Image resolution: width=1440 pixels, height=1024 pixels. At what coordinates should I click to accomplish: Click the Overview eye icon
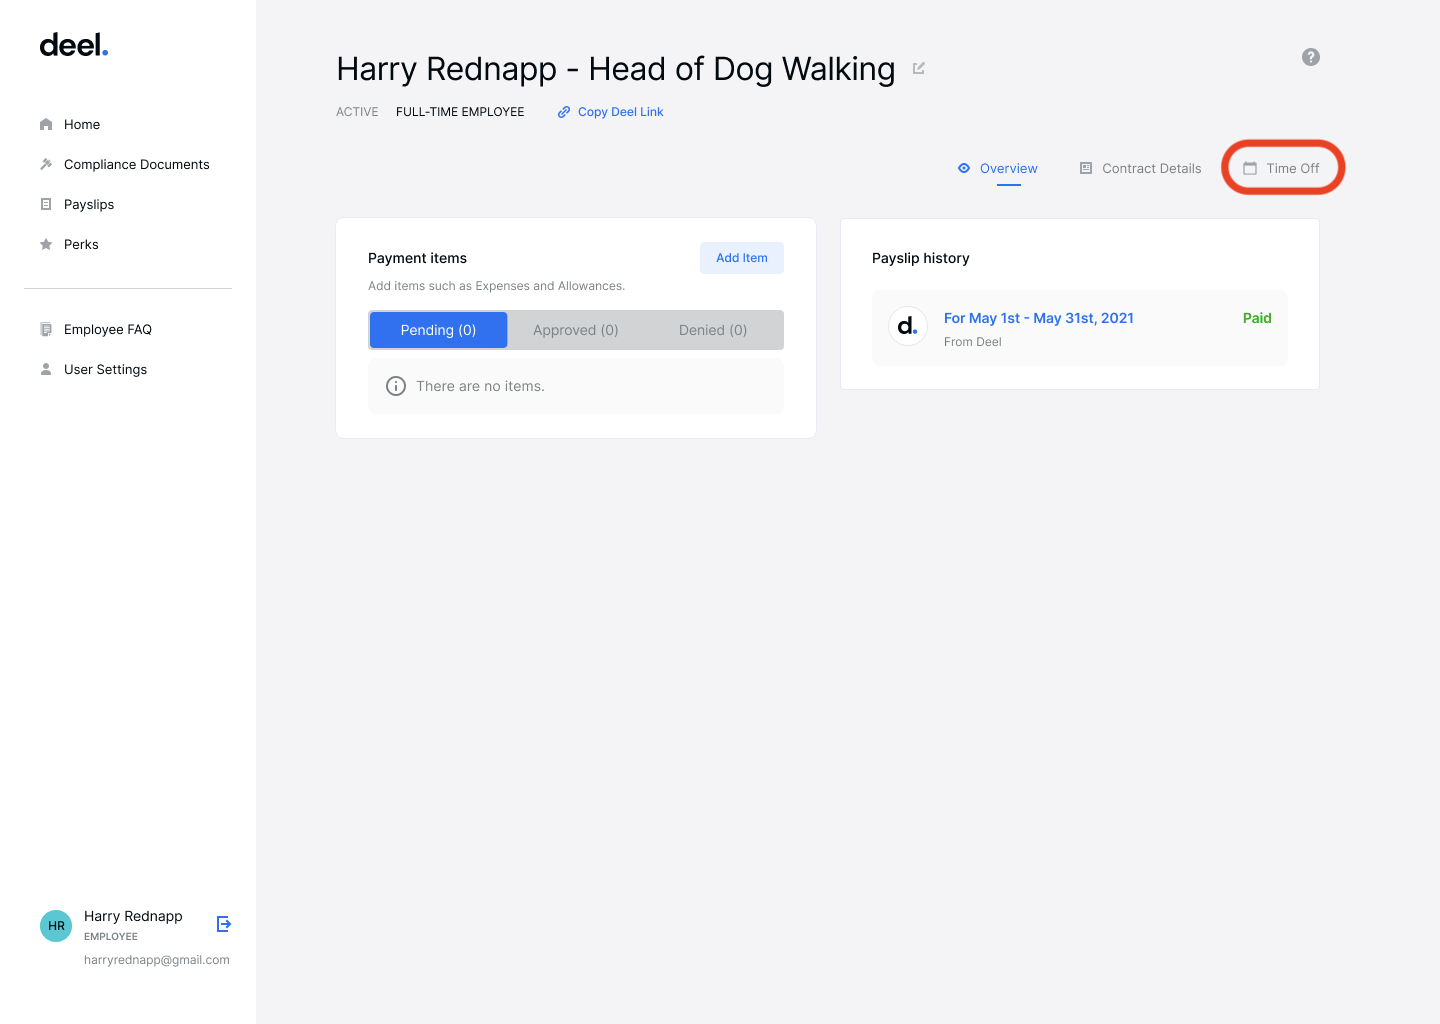tap(964, 168)
